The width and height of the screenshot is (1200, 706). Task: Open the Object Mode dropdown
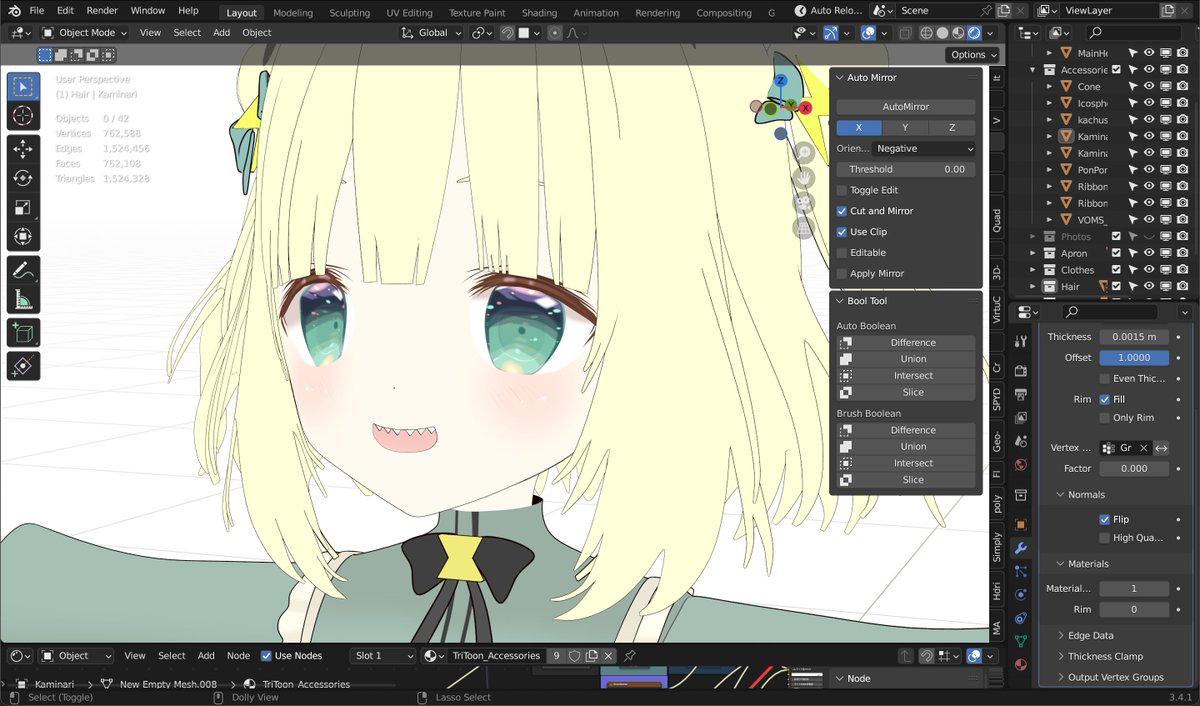84,32
